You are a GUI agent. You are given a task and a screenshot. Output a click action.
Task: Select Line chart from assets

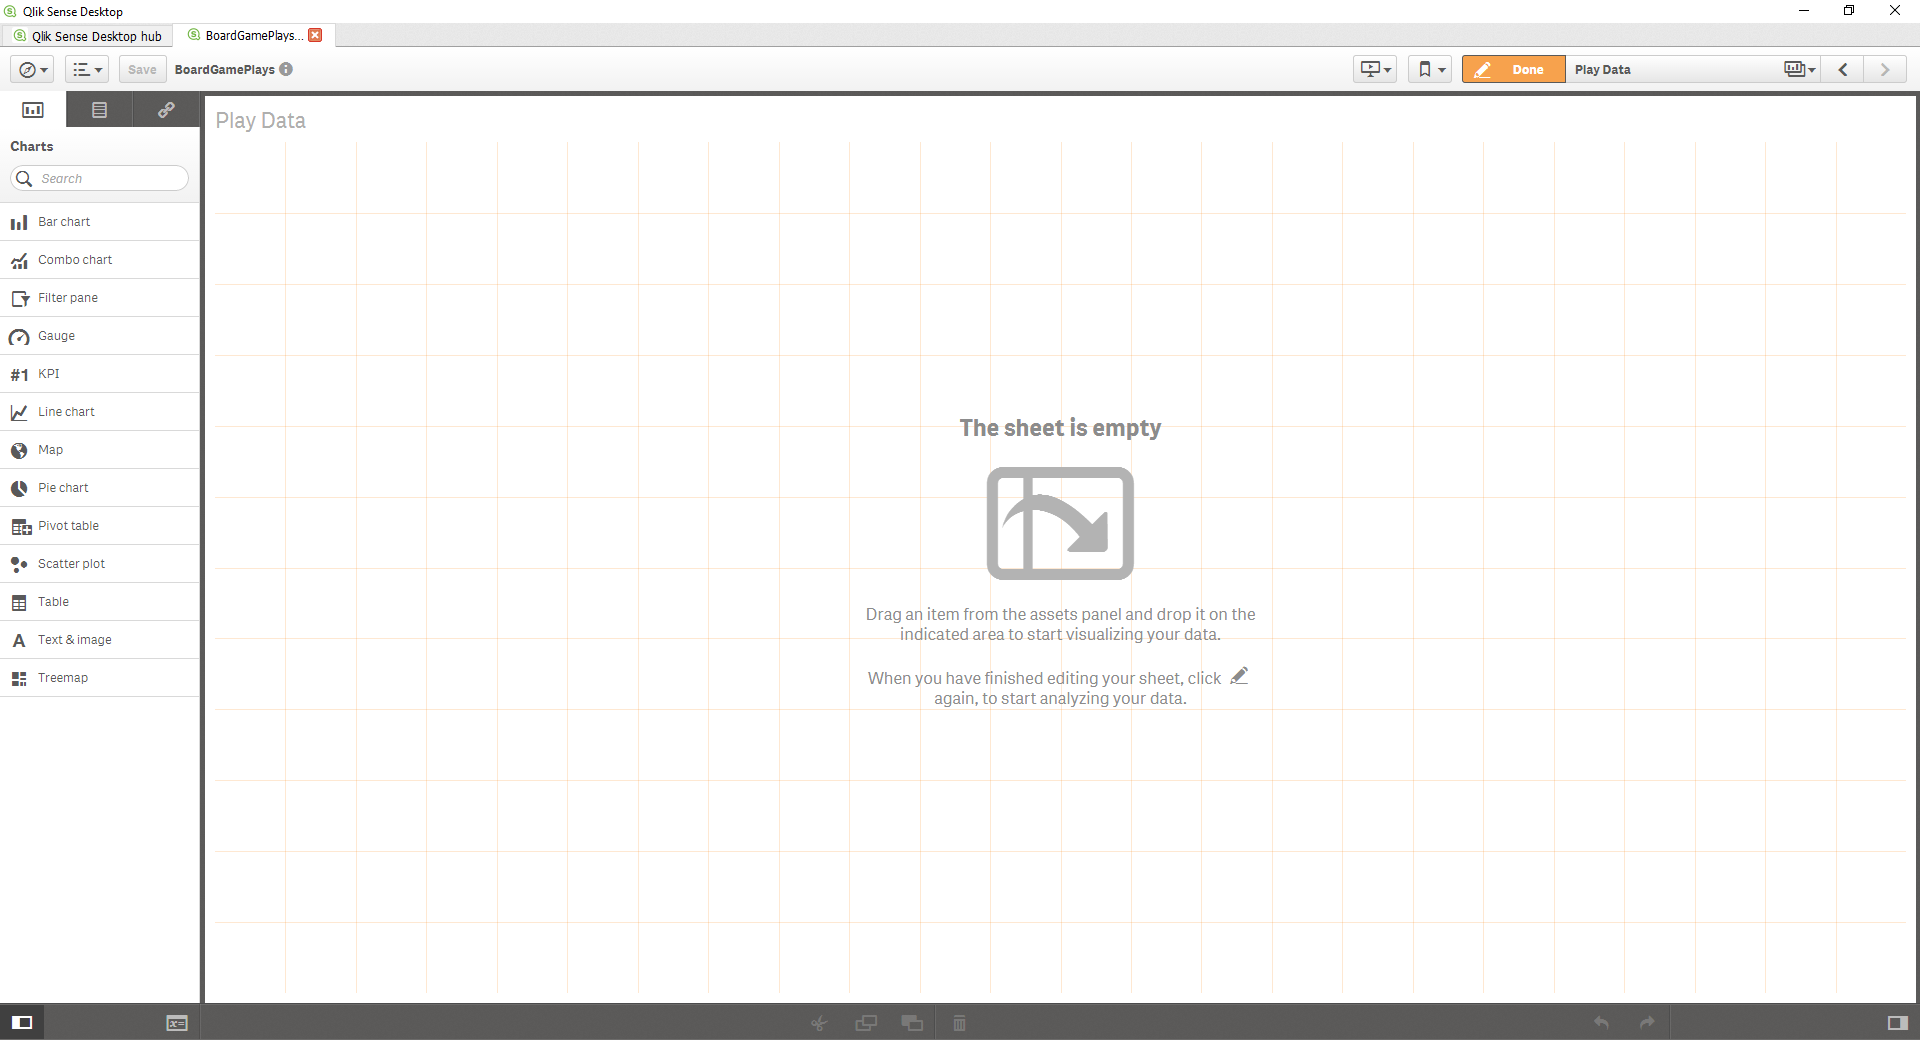pyautogui.click(x=100, y=412)
